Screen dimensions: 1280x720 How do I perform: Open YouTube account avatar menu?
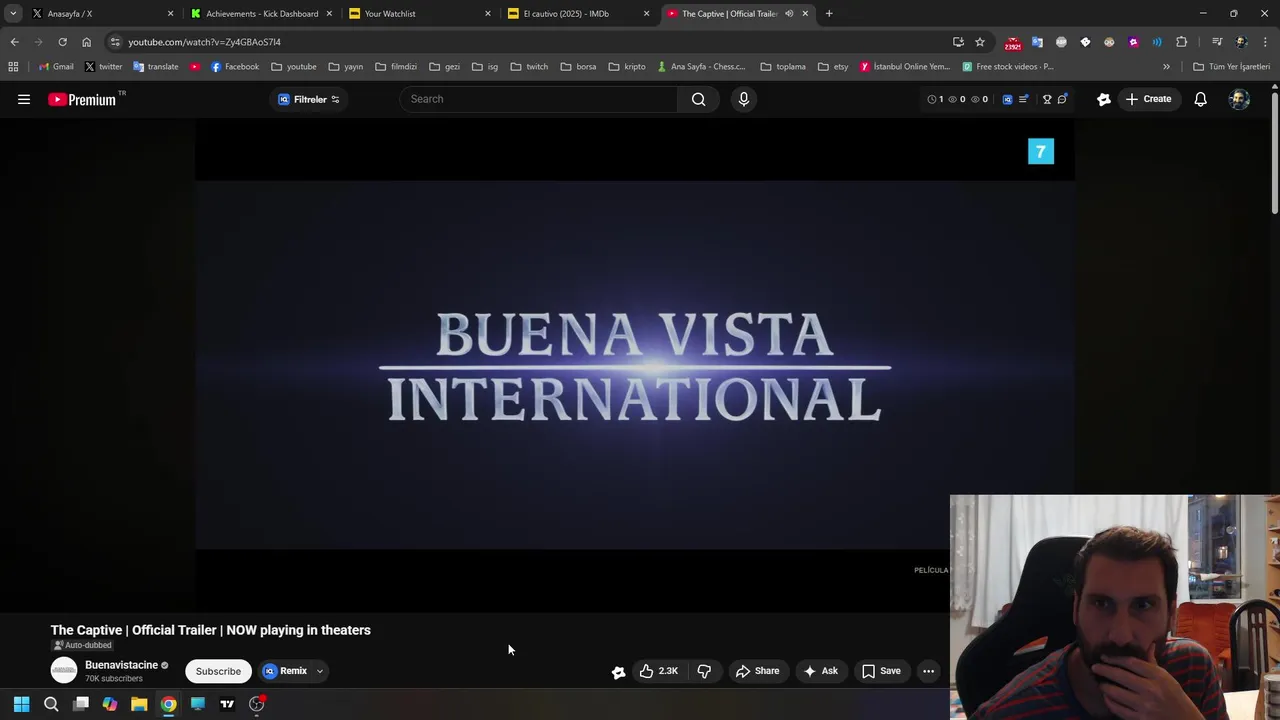tap(1239, 99)
